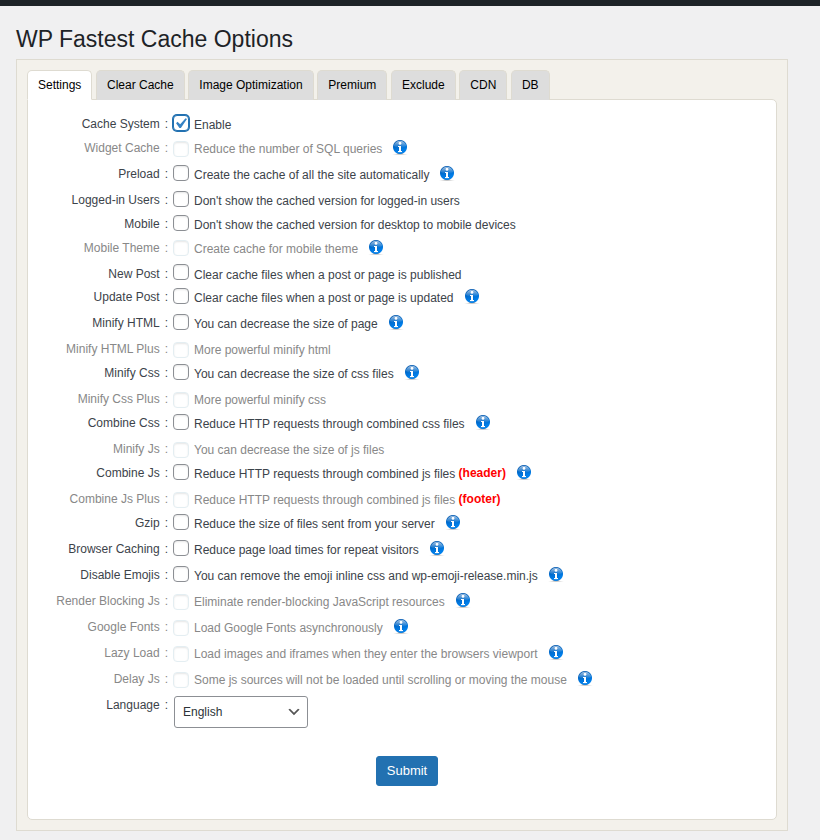
Task: Enable New Post clear cache checkbox
Action: click(x=181, y=273)
